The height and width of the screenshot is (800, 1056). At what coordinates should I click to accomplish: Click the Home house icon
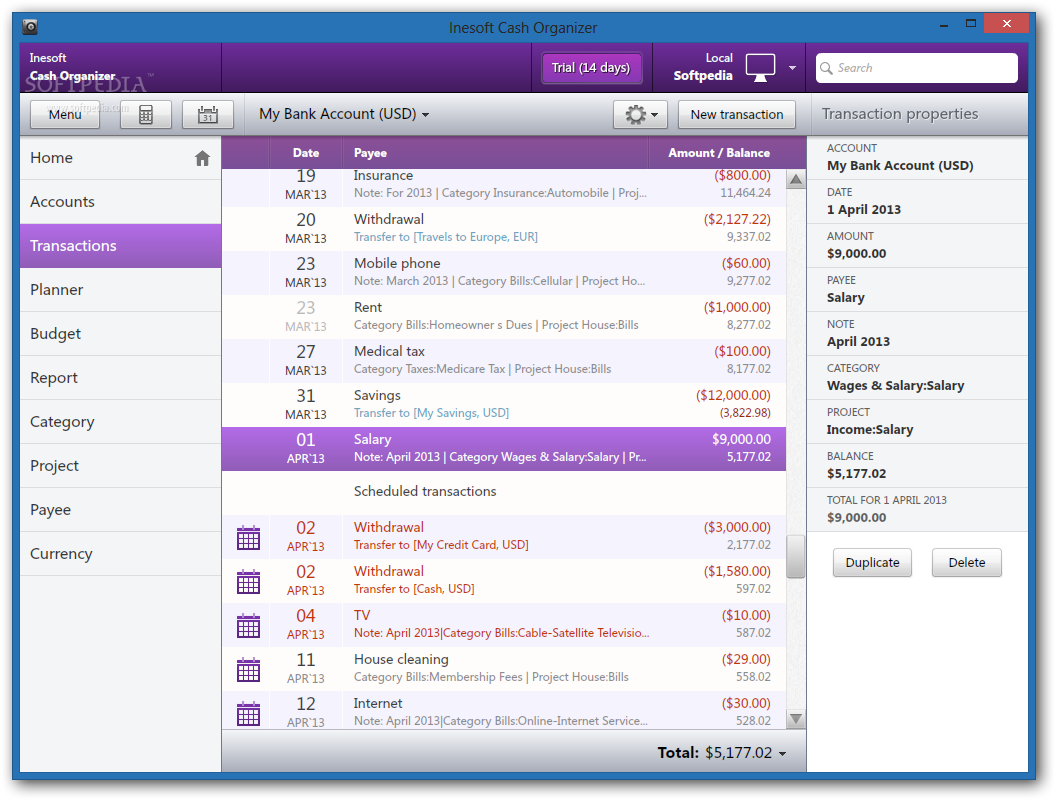[202, 158]
